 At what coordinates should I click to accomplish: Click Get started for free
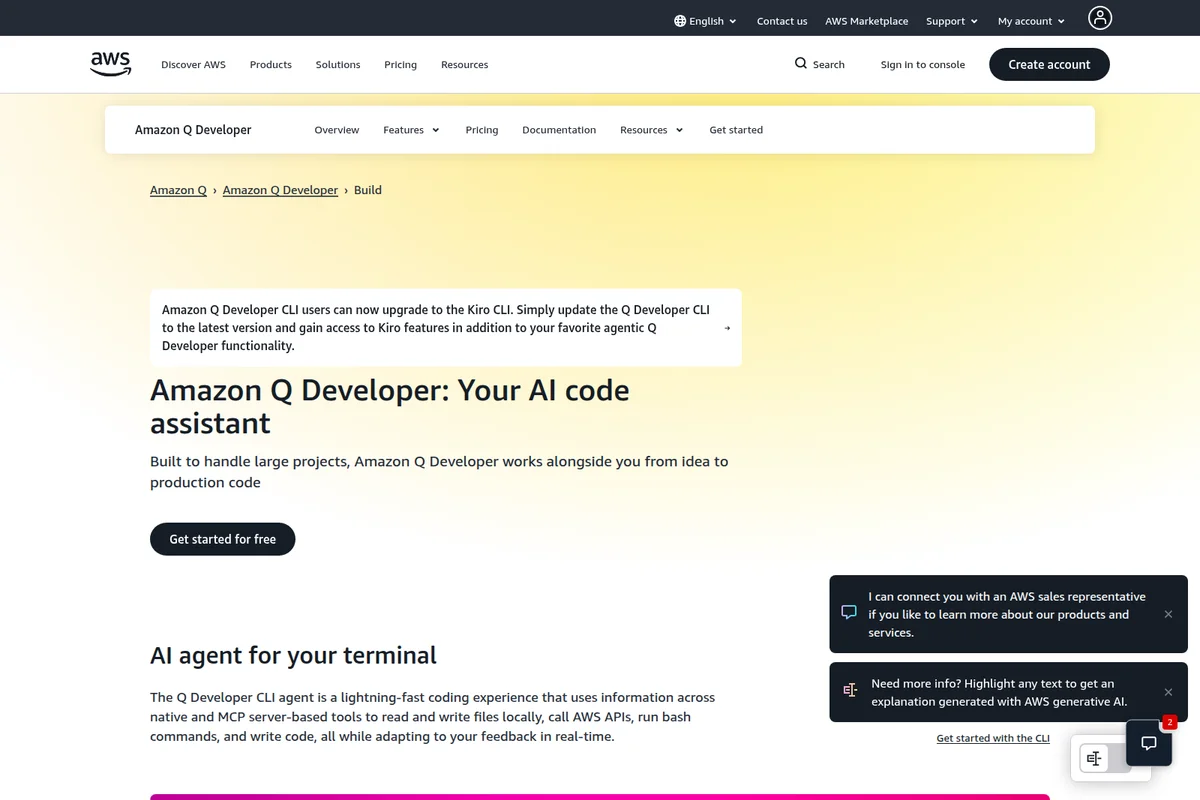pos(222,538)
